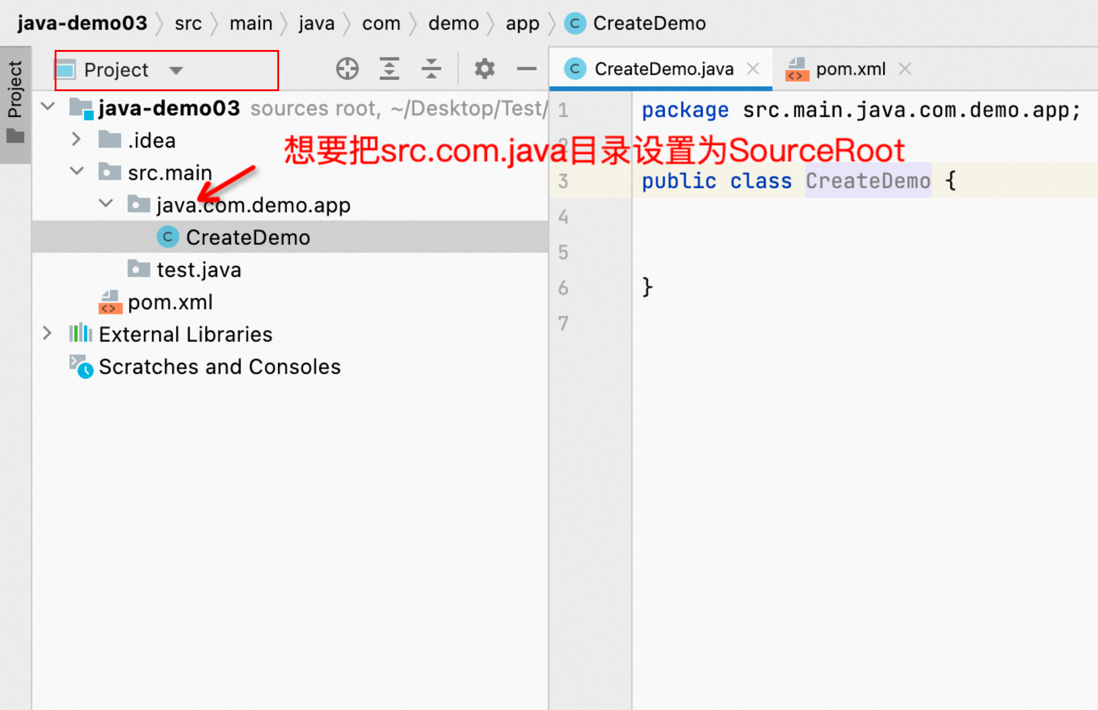Click the locate opened file crosshair icon
Screen dimensions: 1098x710
(347, 68)
